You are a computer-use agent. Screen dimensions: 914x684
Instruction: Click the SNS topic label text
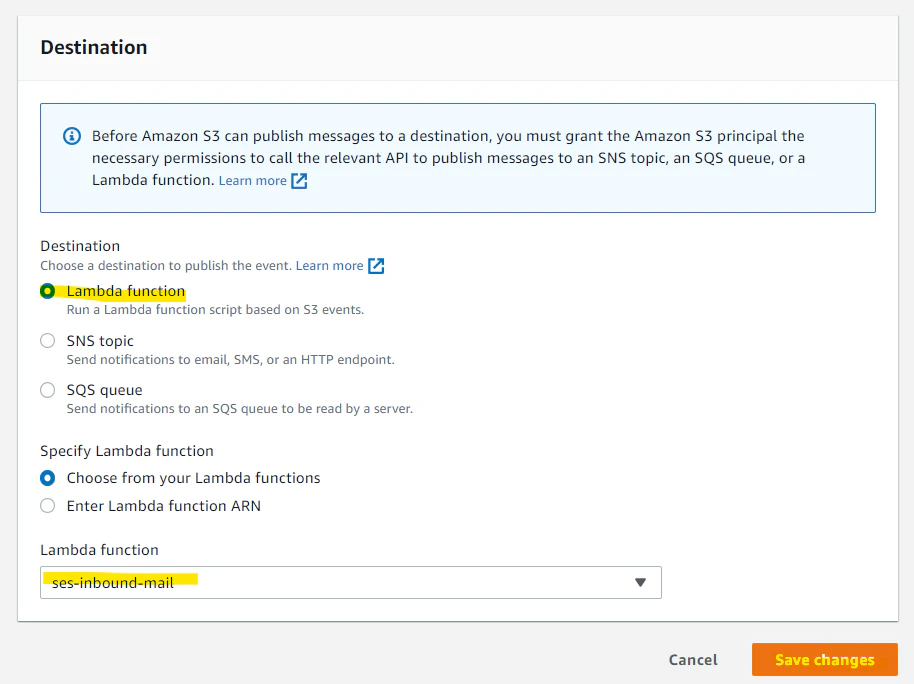[x=100, y=341]
